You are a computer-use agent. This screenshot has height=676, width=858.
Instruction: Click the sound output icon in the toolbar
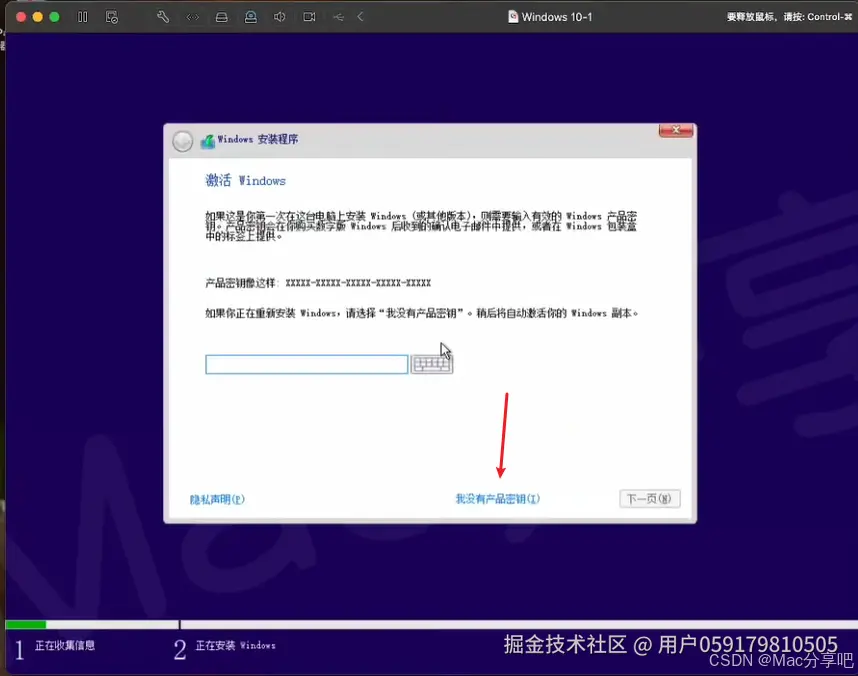(x=280, y=17)
